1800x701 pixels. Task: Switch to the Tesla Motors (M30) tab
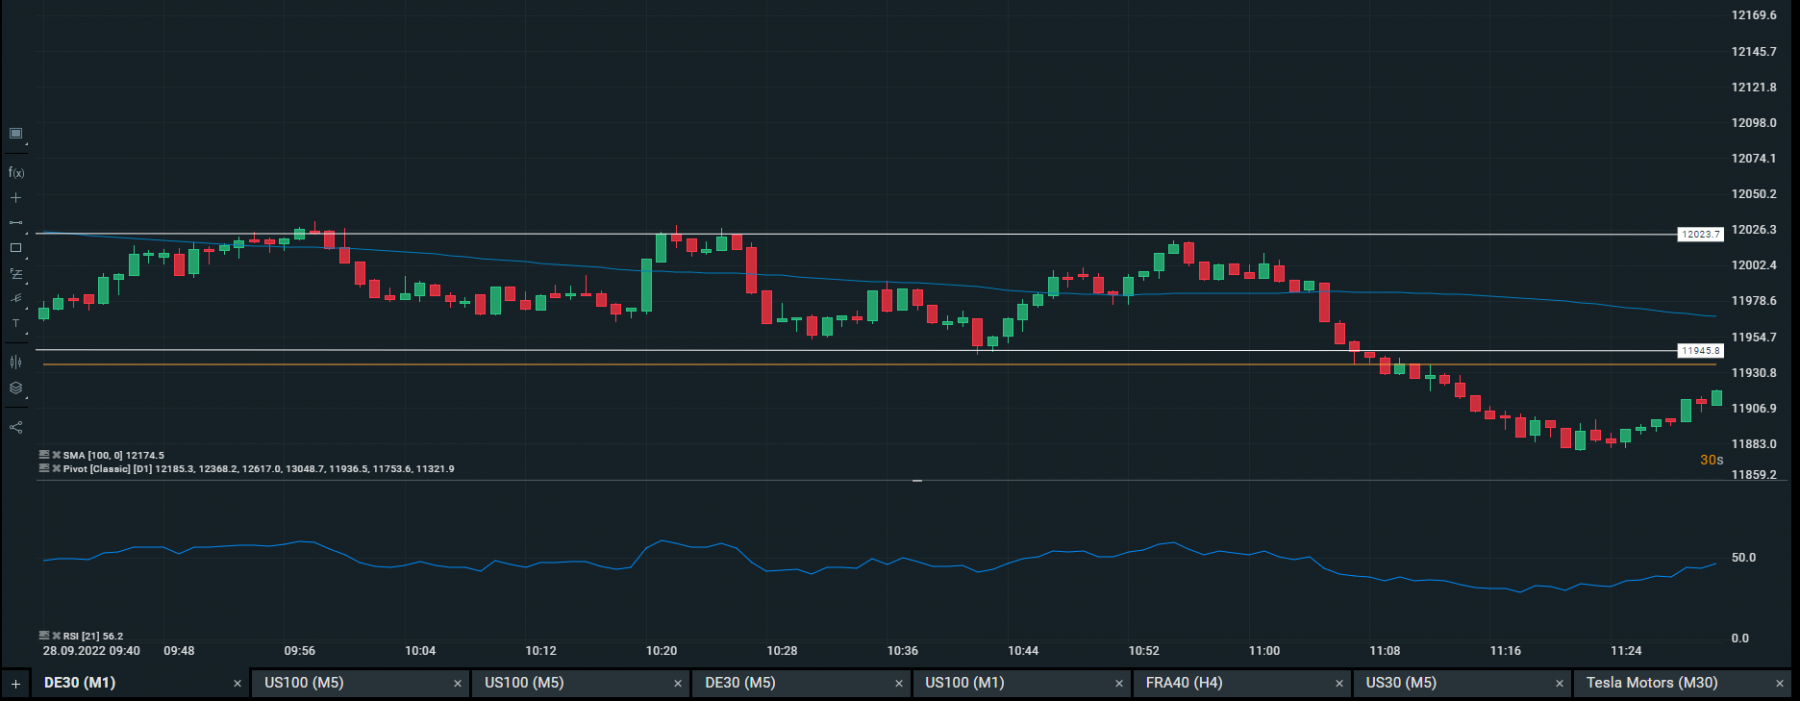click(x=1652, y=683)
